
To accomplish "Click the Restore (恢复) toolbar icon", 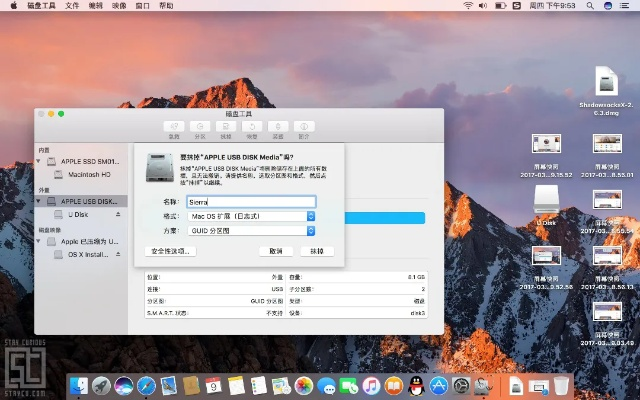I will tap(252, 127).
